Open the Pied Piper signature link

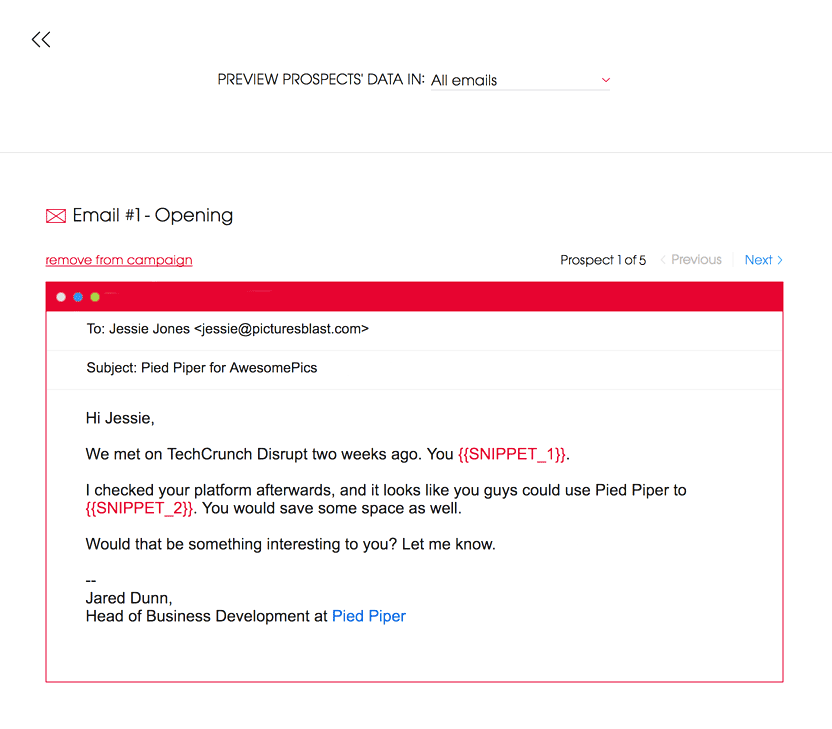[x=369, y=616]
